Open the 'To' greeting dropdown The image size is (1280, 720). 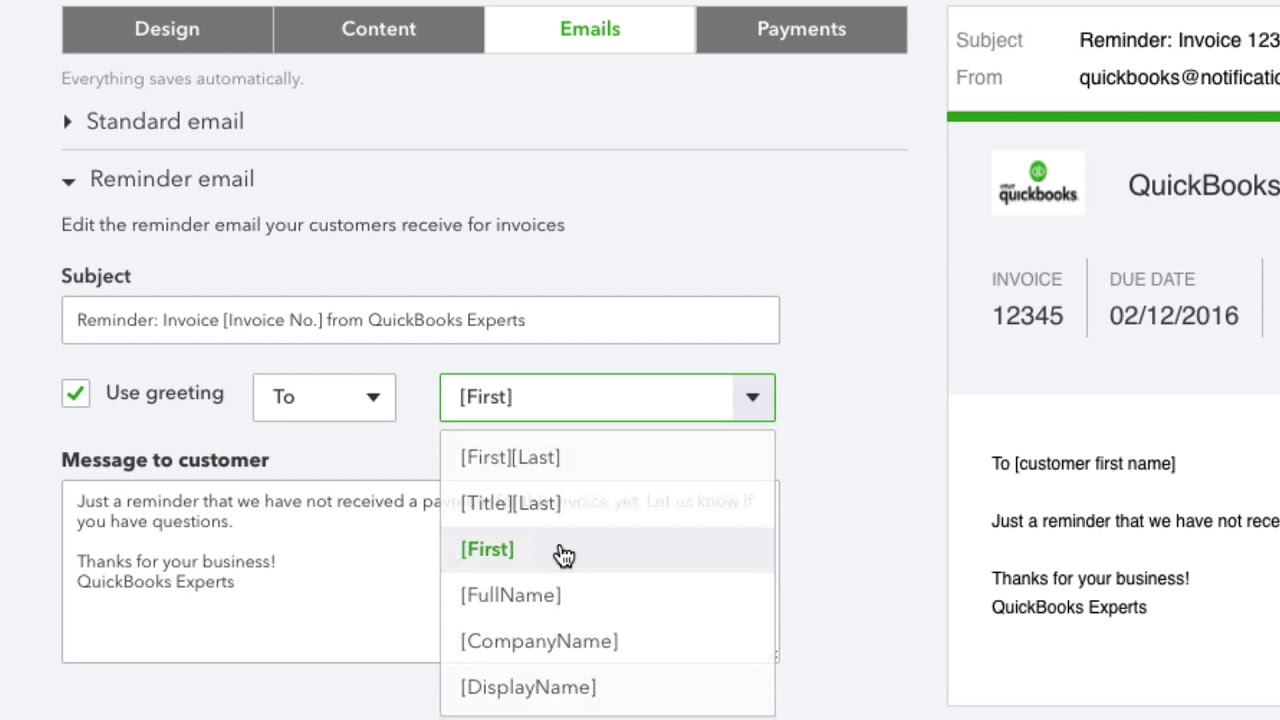(x=324, y=397)
